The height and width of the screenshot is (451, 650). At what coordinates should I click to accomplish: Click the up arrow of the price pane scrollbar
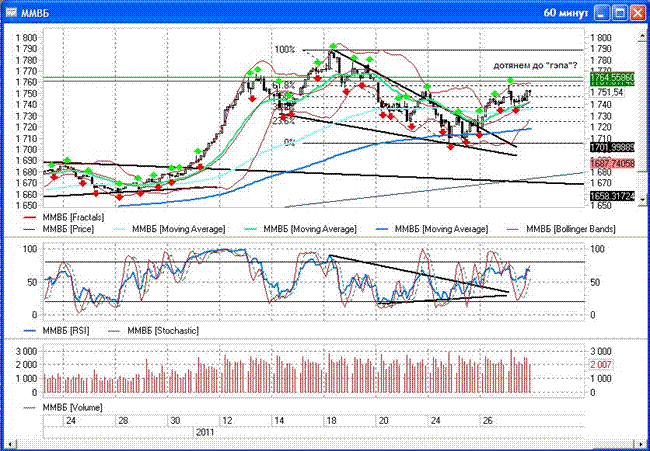point(644,36)
